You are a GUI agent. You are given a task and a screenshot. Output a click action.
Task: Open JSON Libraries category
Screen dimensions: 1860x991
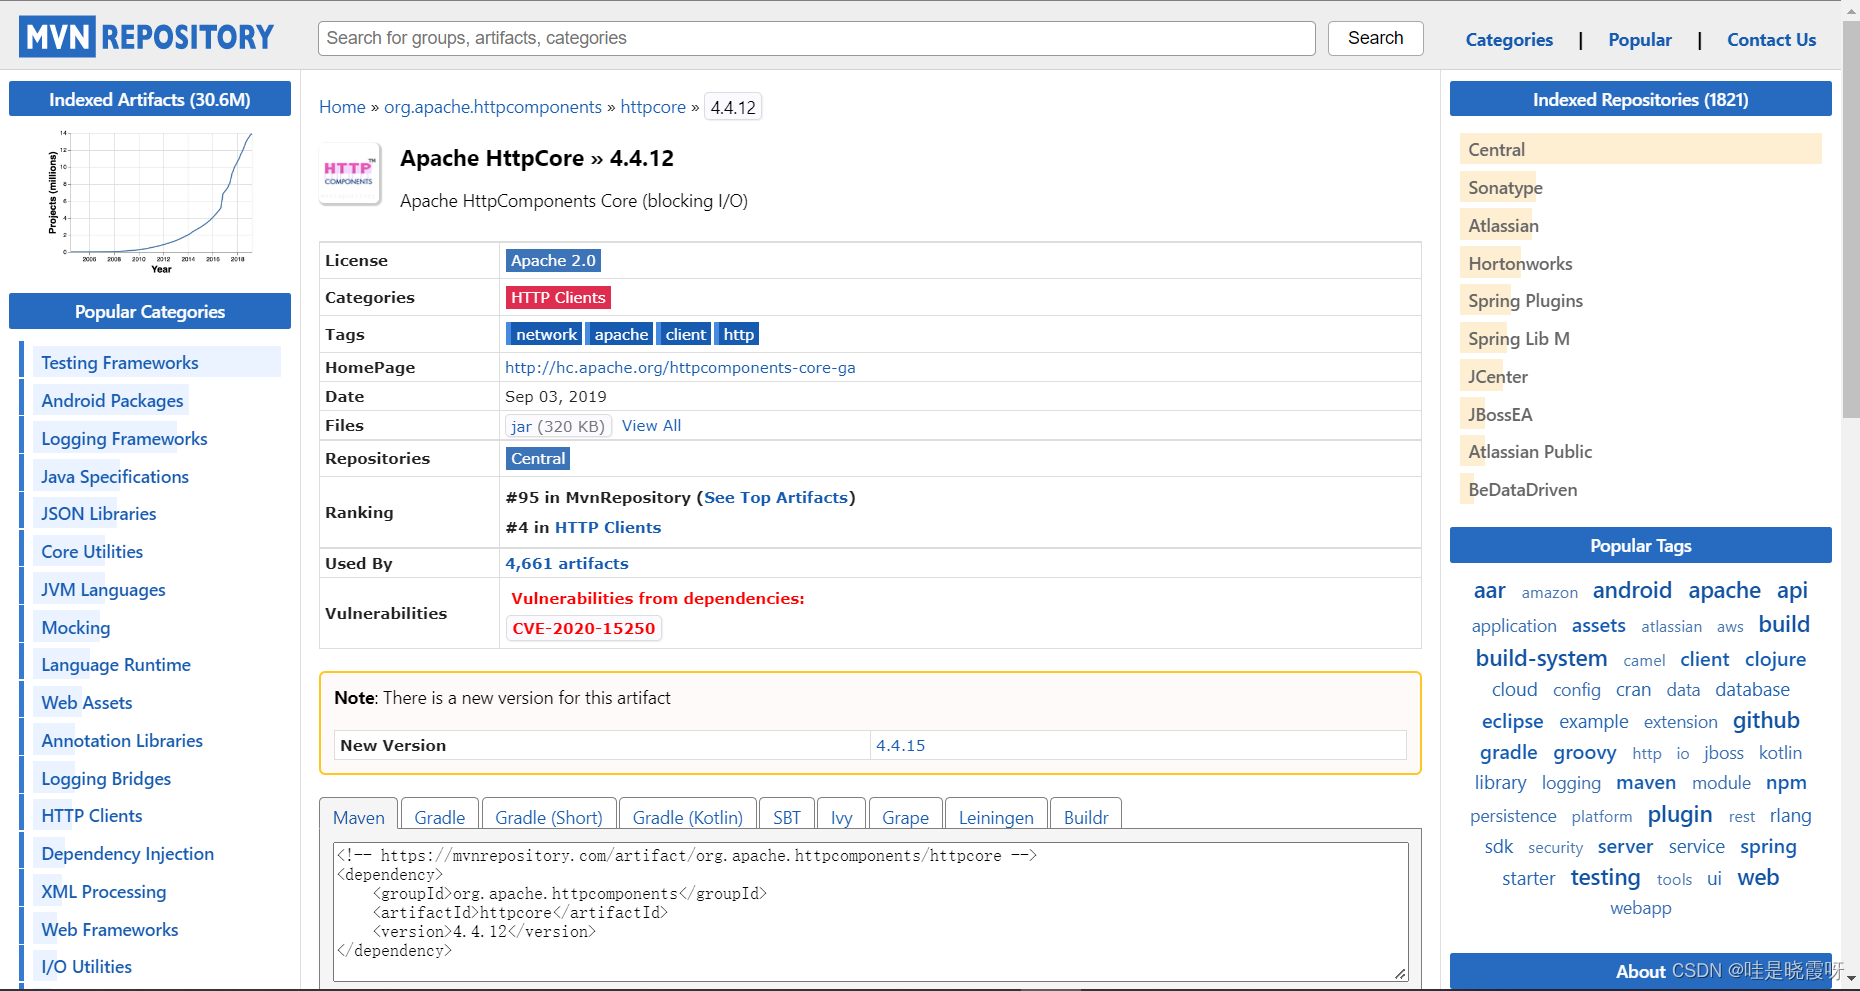[99, 513]
